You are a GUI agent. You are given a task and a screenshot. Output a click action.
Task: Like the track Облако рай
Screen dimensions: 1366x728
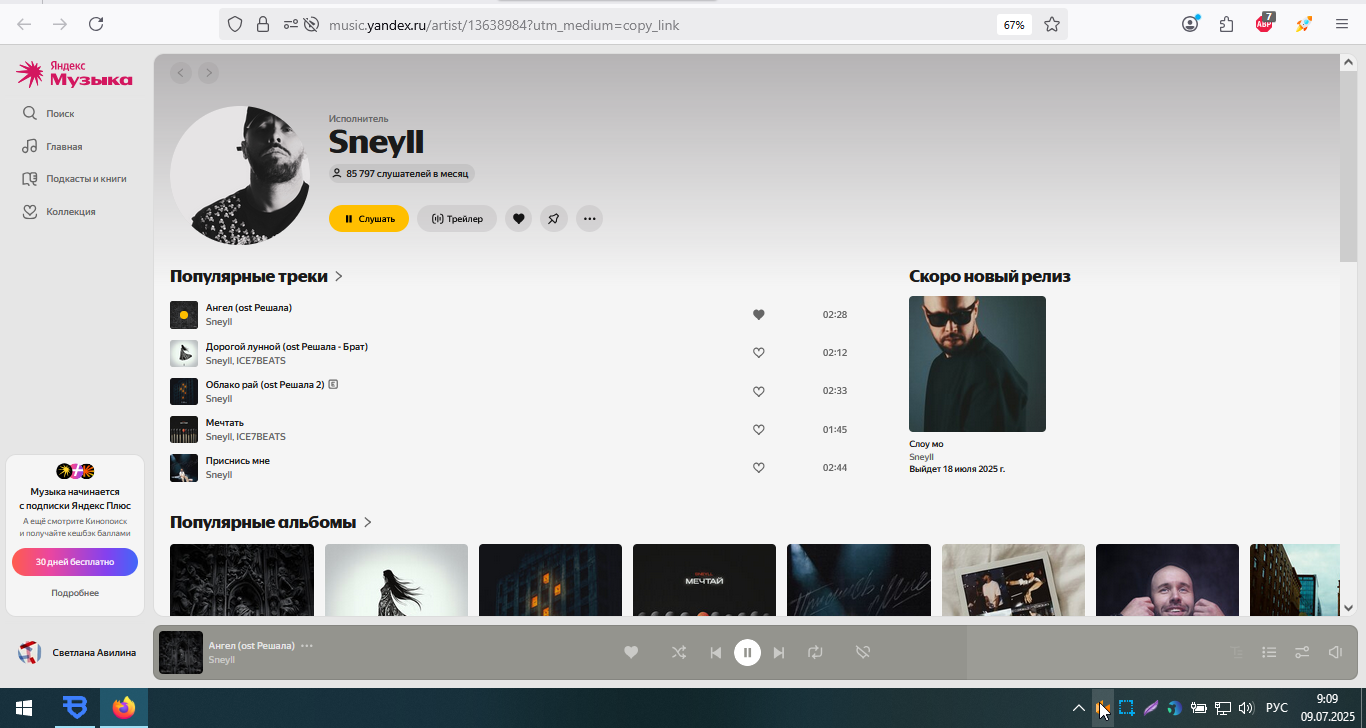tap(758, 391)
